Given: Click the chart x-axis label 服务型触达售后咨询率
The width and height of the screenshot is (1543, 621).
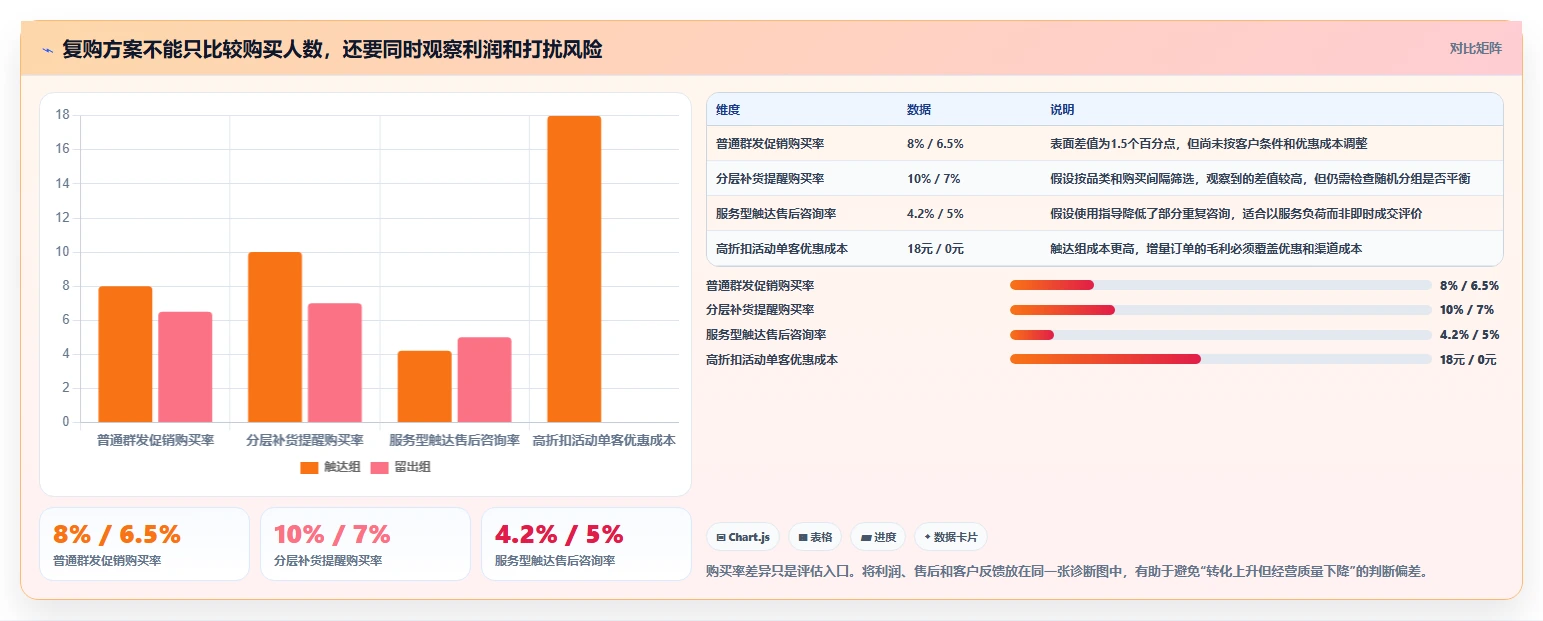Looking at the screenshot, I should pos(454,440).
